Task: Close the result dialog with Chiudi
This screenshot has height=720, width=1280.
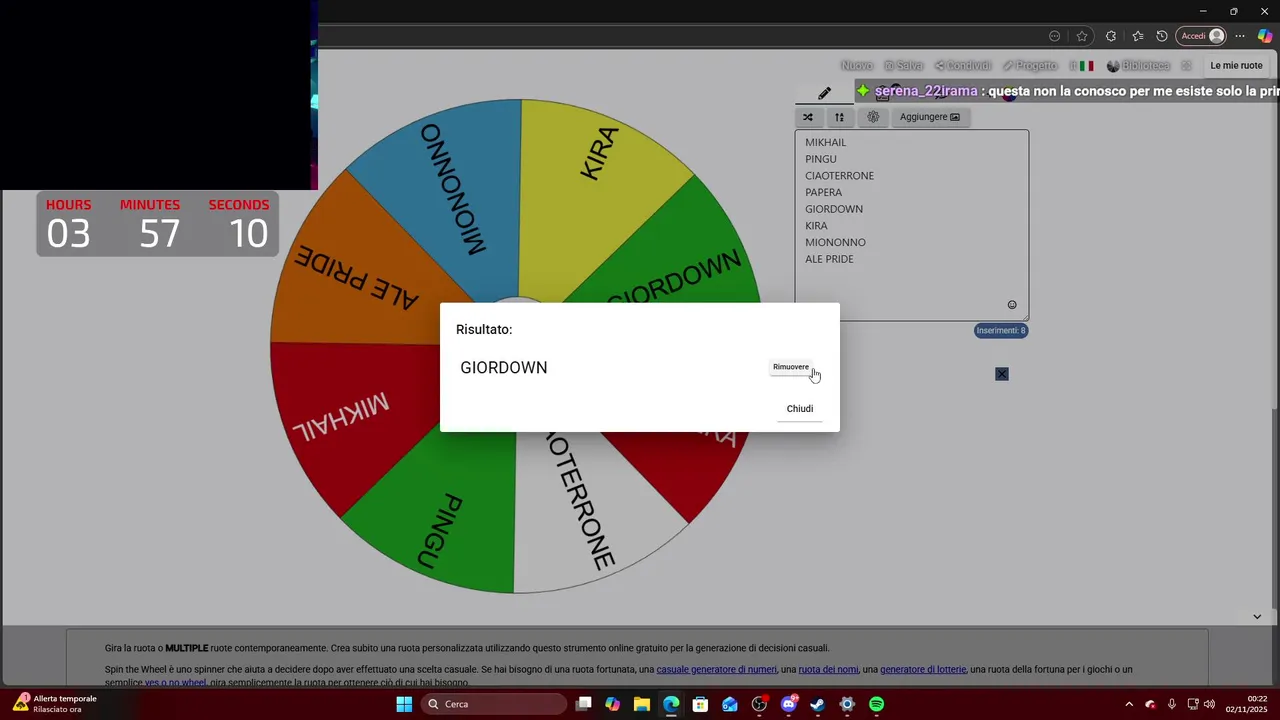Action: point(800,409)
